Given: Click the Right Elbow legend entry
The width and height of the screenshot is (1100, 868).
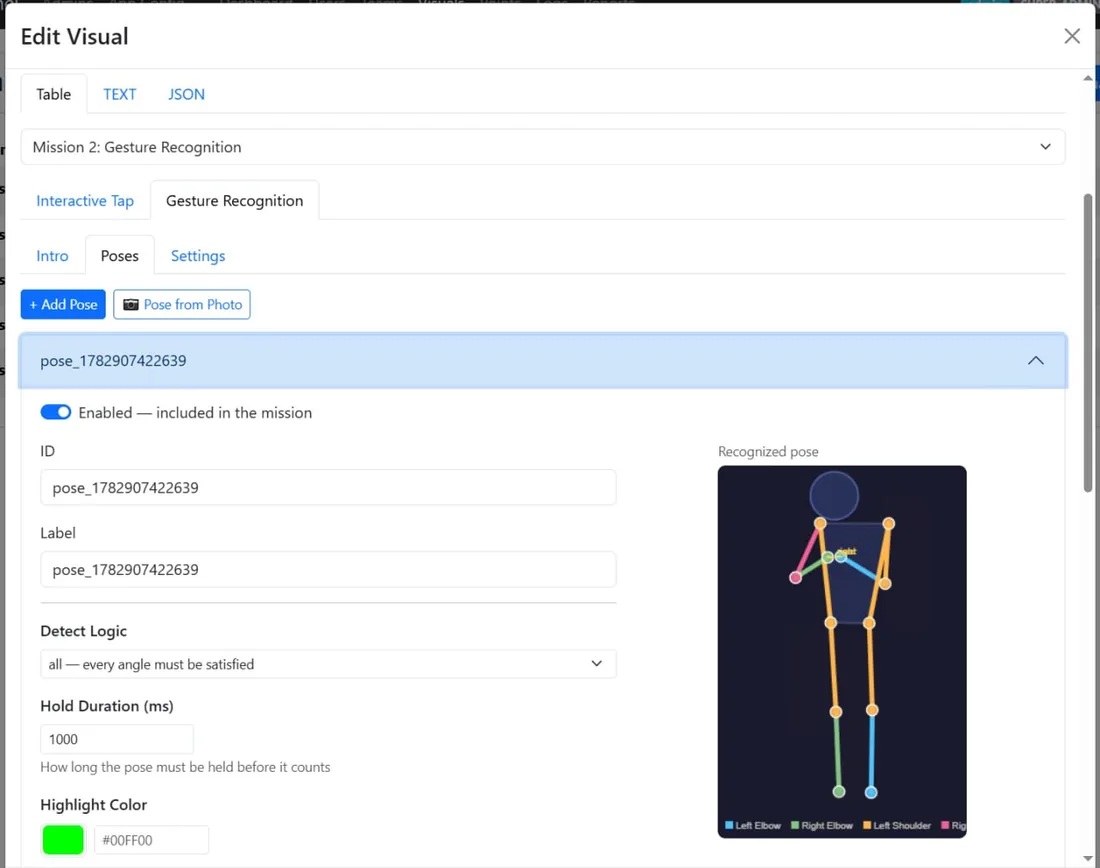Looking at the screenshot, I should pyautogui.click(x=821, y=825).
